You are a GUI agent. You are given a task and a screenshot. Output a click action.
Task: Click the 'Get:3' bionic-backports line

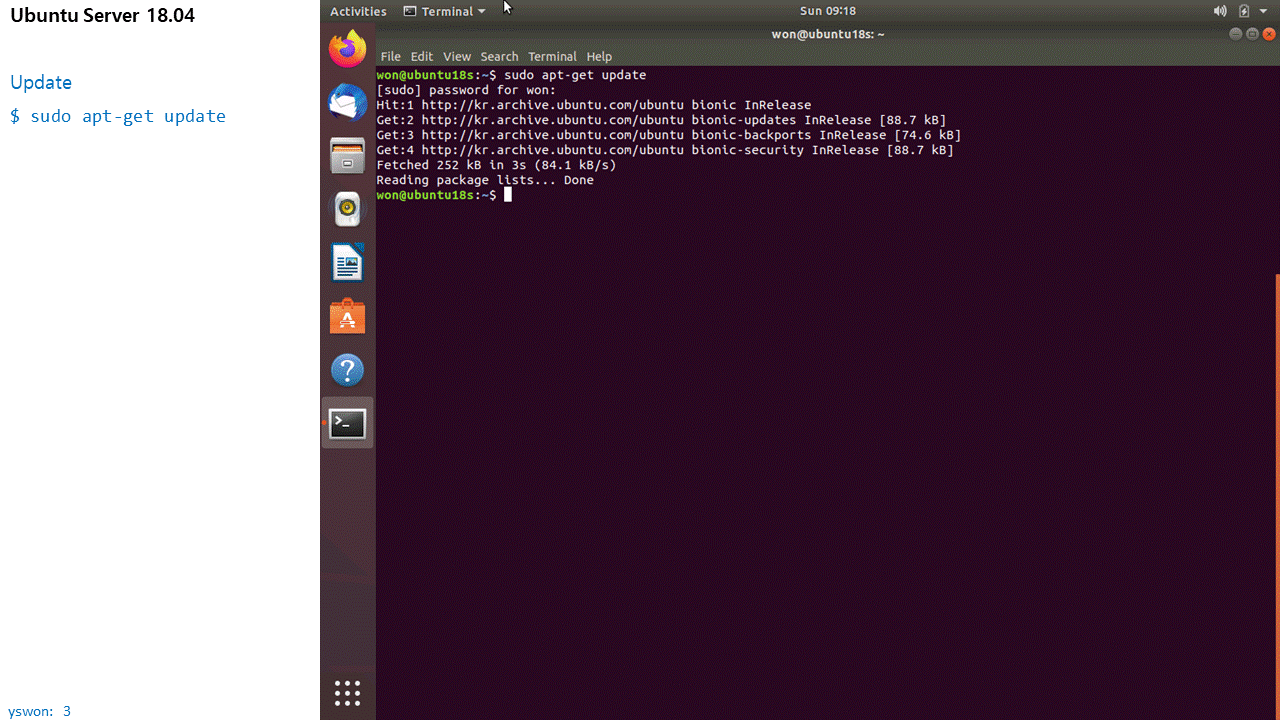pos(669,135)
